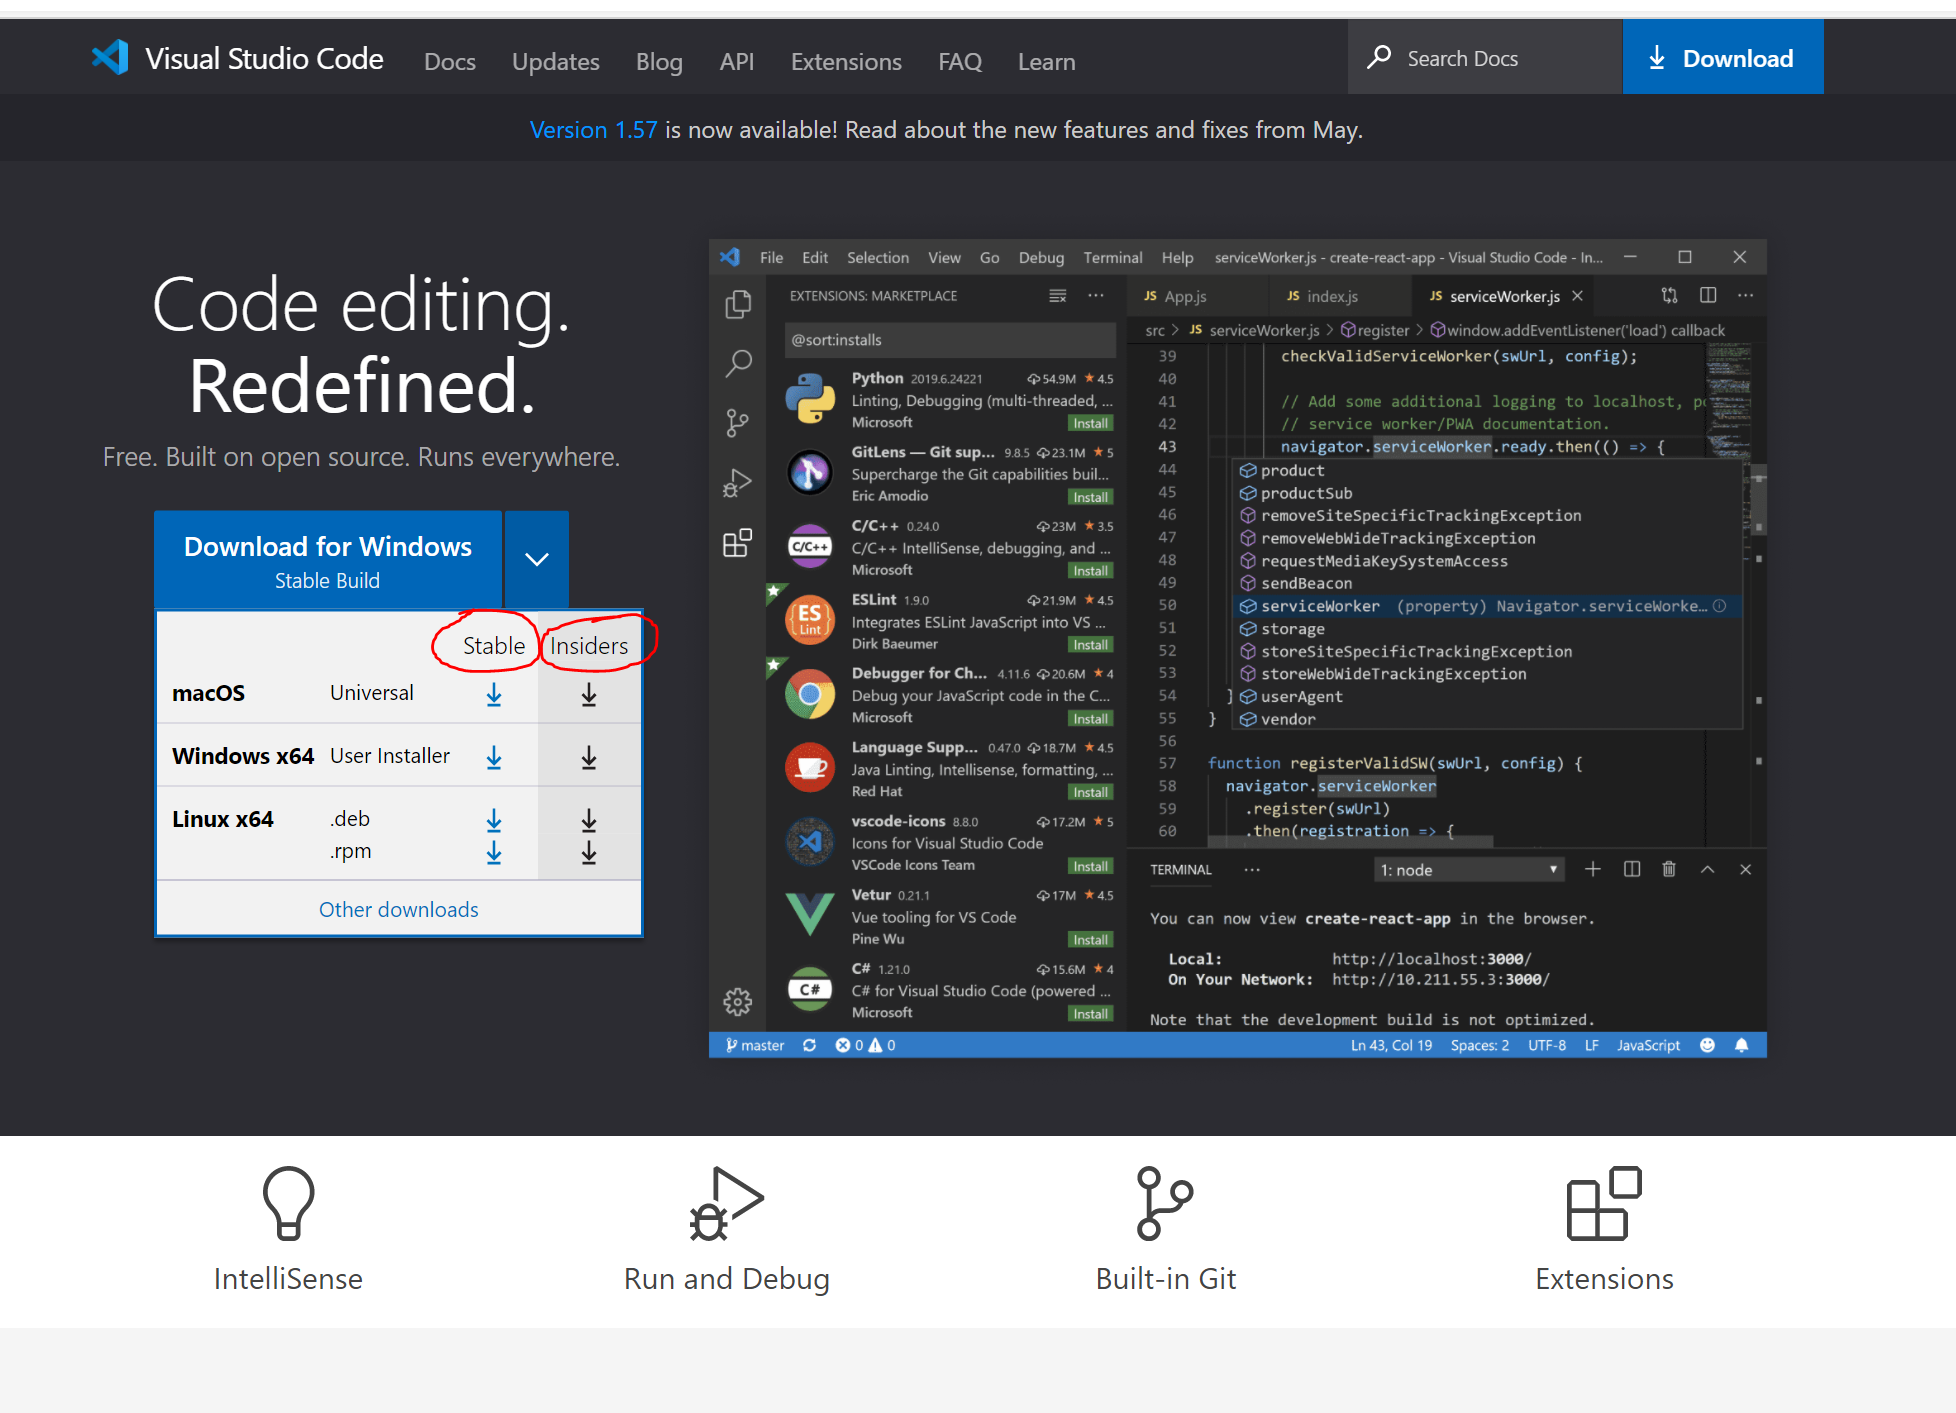
Task: Open the Other downloads link
Action: click(398, 909)
